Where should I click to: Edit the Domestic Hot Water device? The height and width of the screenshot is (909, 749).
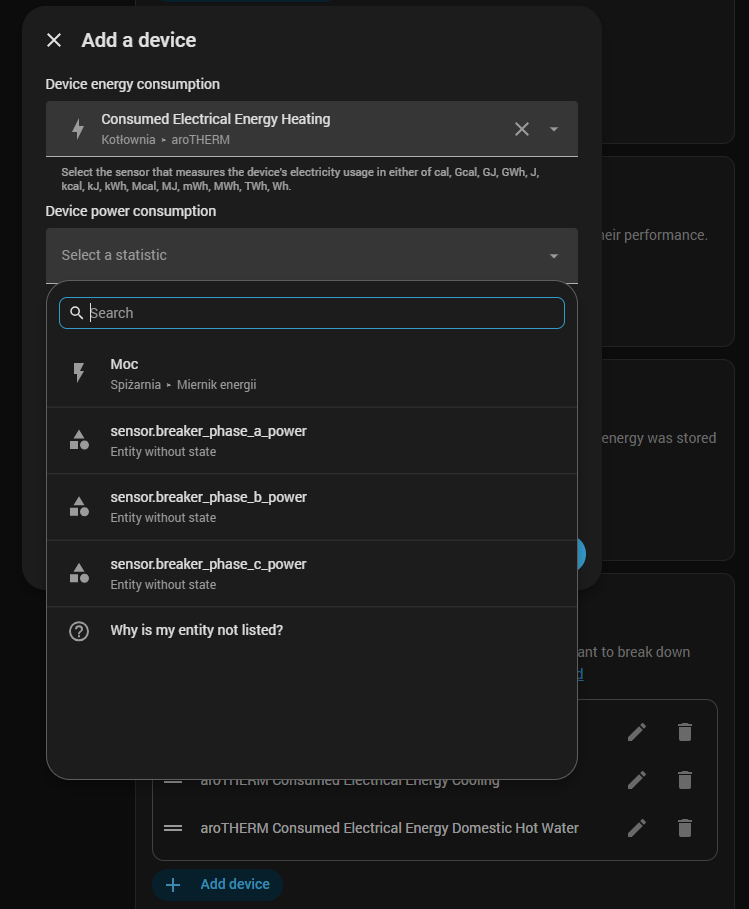coord(637,828)
